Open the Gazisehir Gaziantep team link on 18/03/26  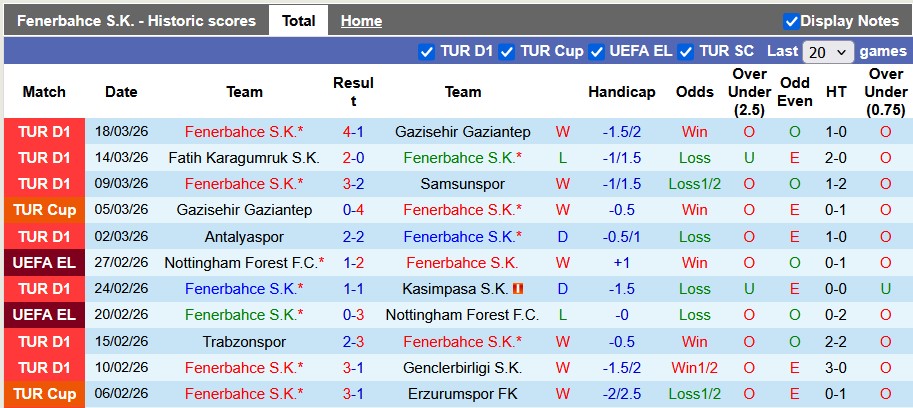pyautogui.click(x=462, y=132)
